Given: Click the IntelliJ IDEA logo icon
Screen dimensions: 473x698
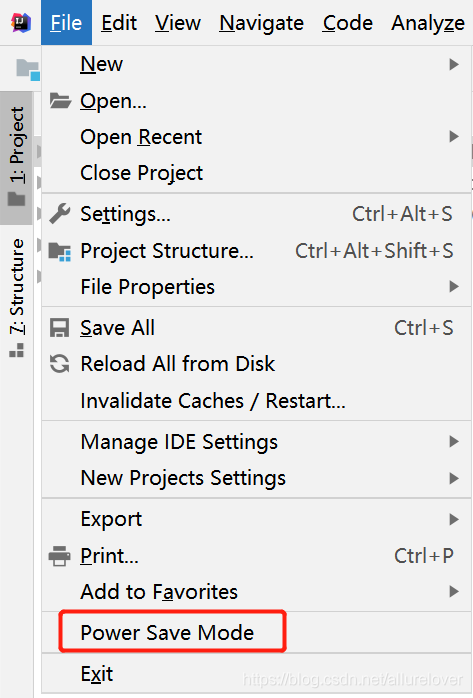Looking at the screenshot, I should pos(21,22).
